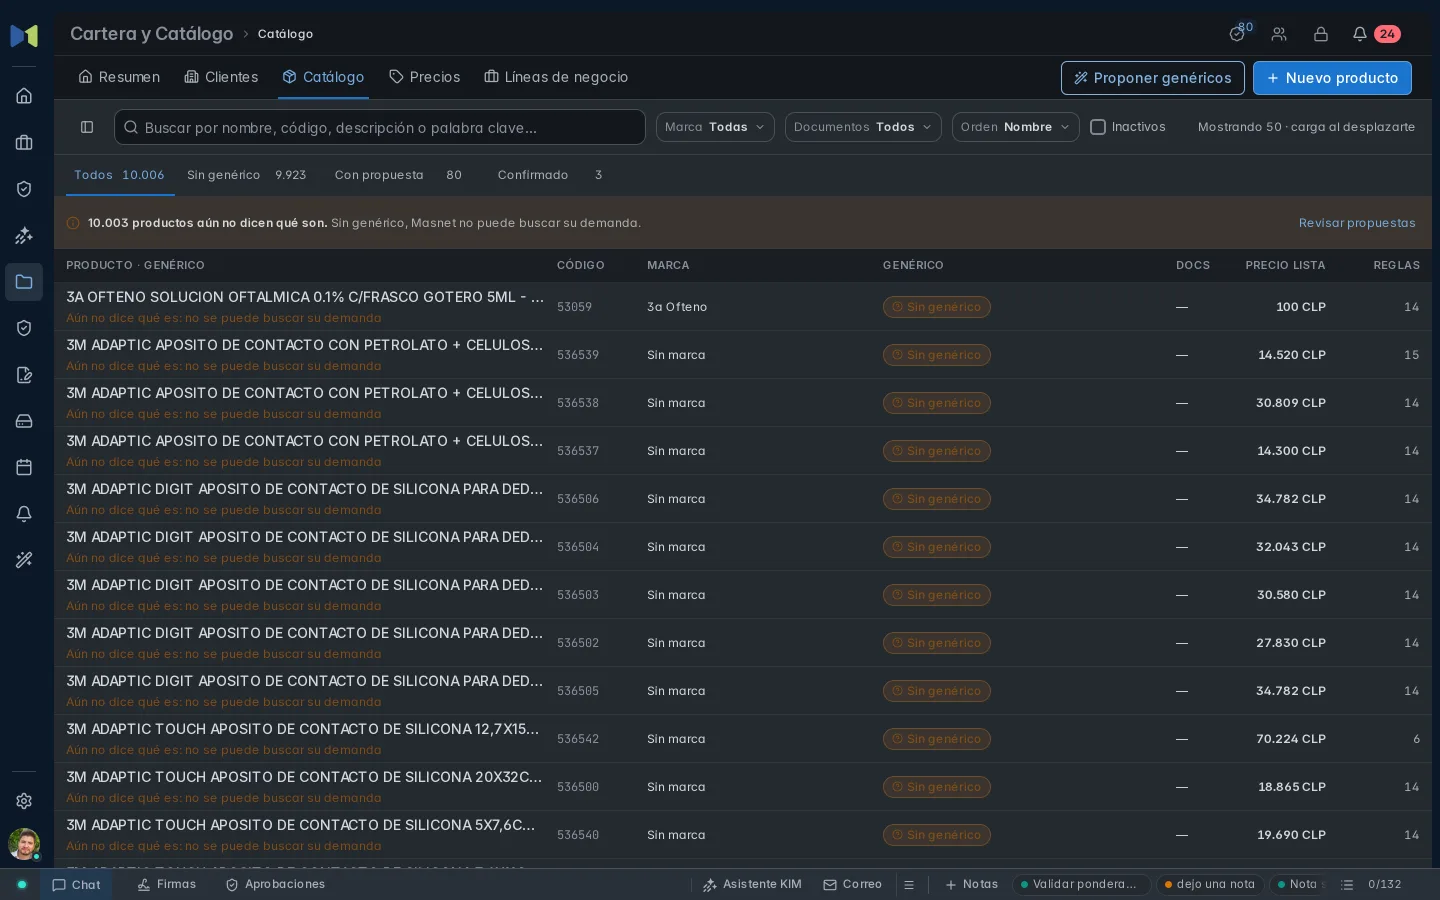Open the Orden sort dropdown
The height and width of the screenshot is (900, 1440).
pyautogui.click(x=1015, y=127)
